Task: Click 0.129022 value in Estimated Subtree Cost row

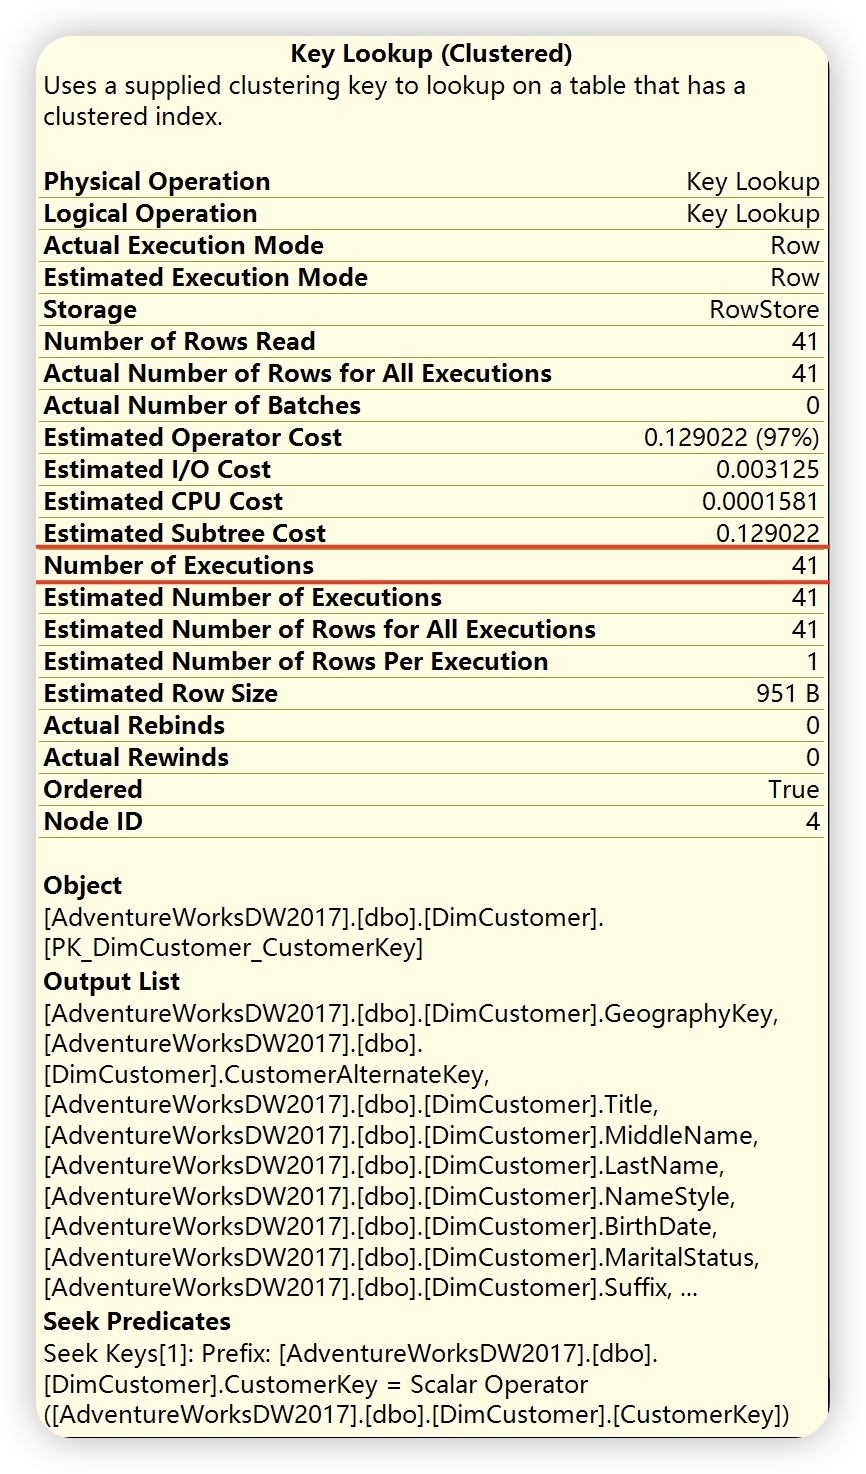Action: [768, 534]
